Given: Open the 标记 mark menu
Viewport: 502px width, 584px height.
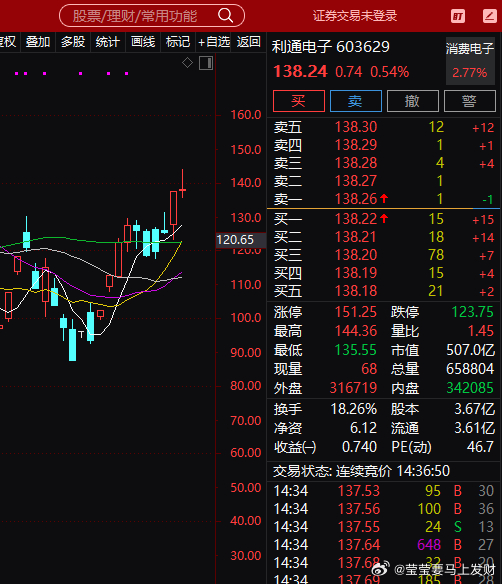Looking at the screenshot, I should 178,42.
